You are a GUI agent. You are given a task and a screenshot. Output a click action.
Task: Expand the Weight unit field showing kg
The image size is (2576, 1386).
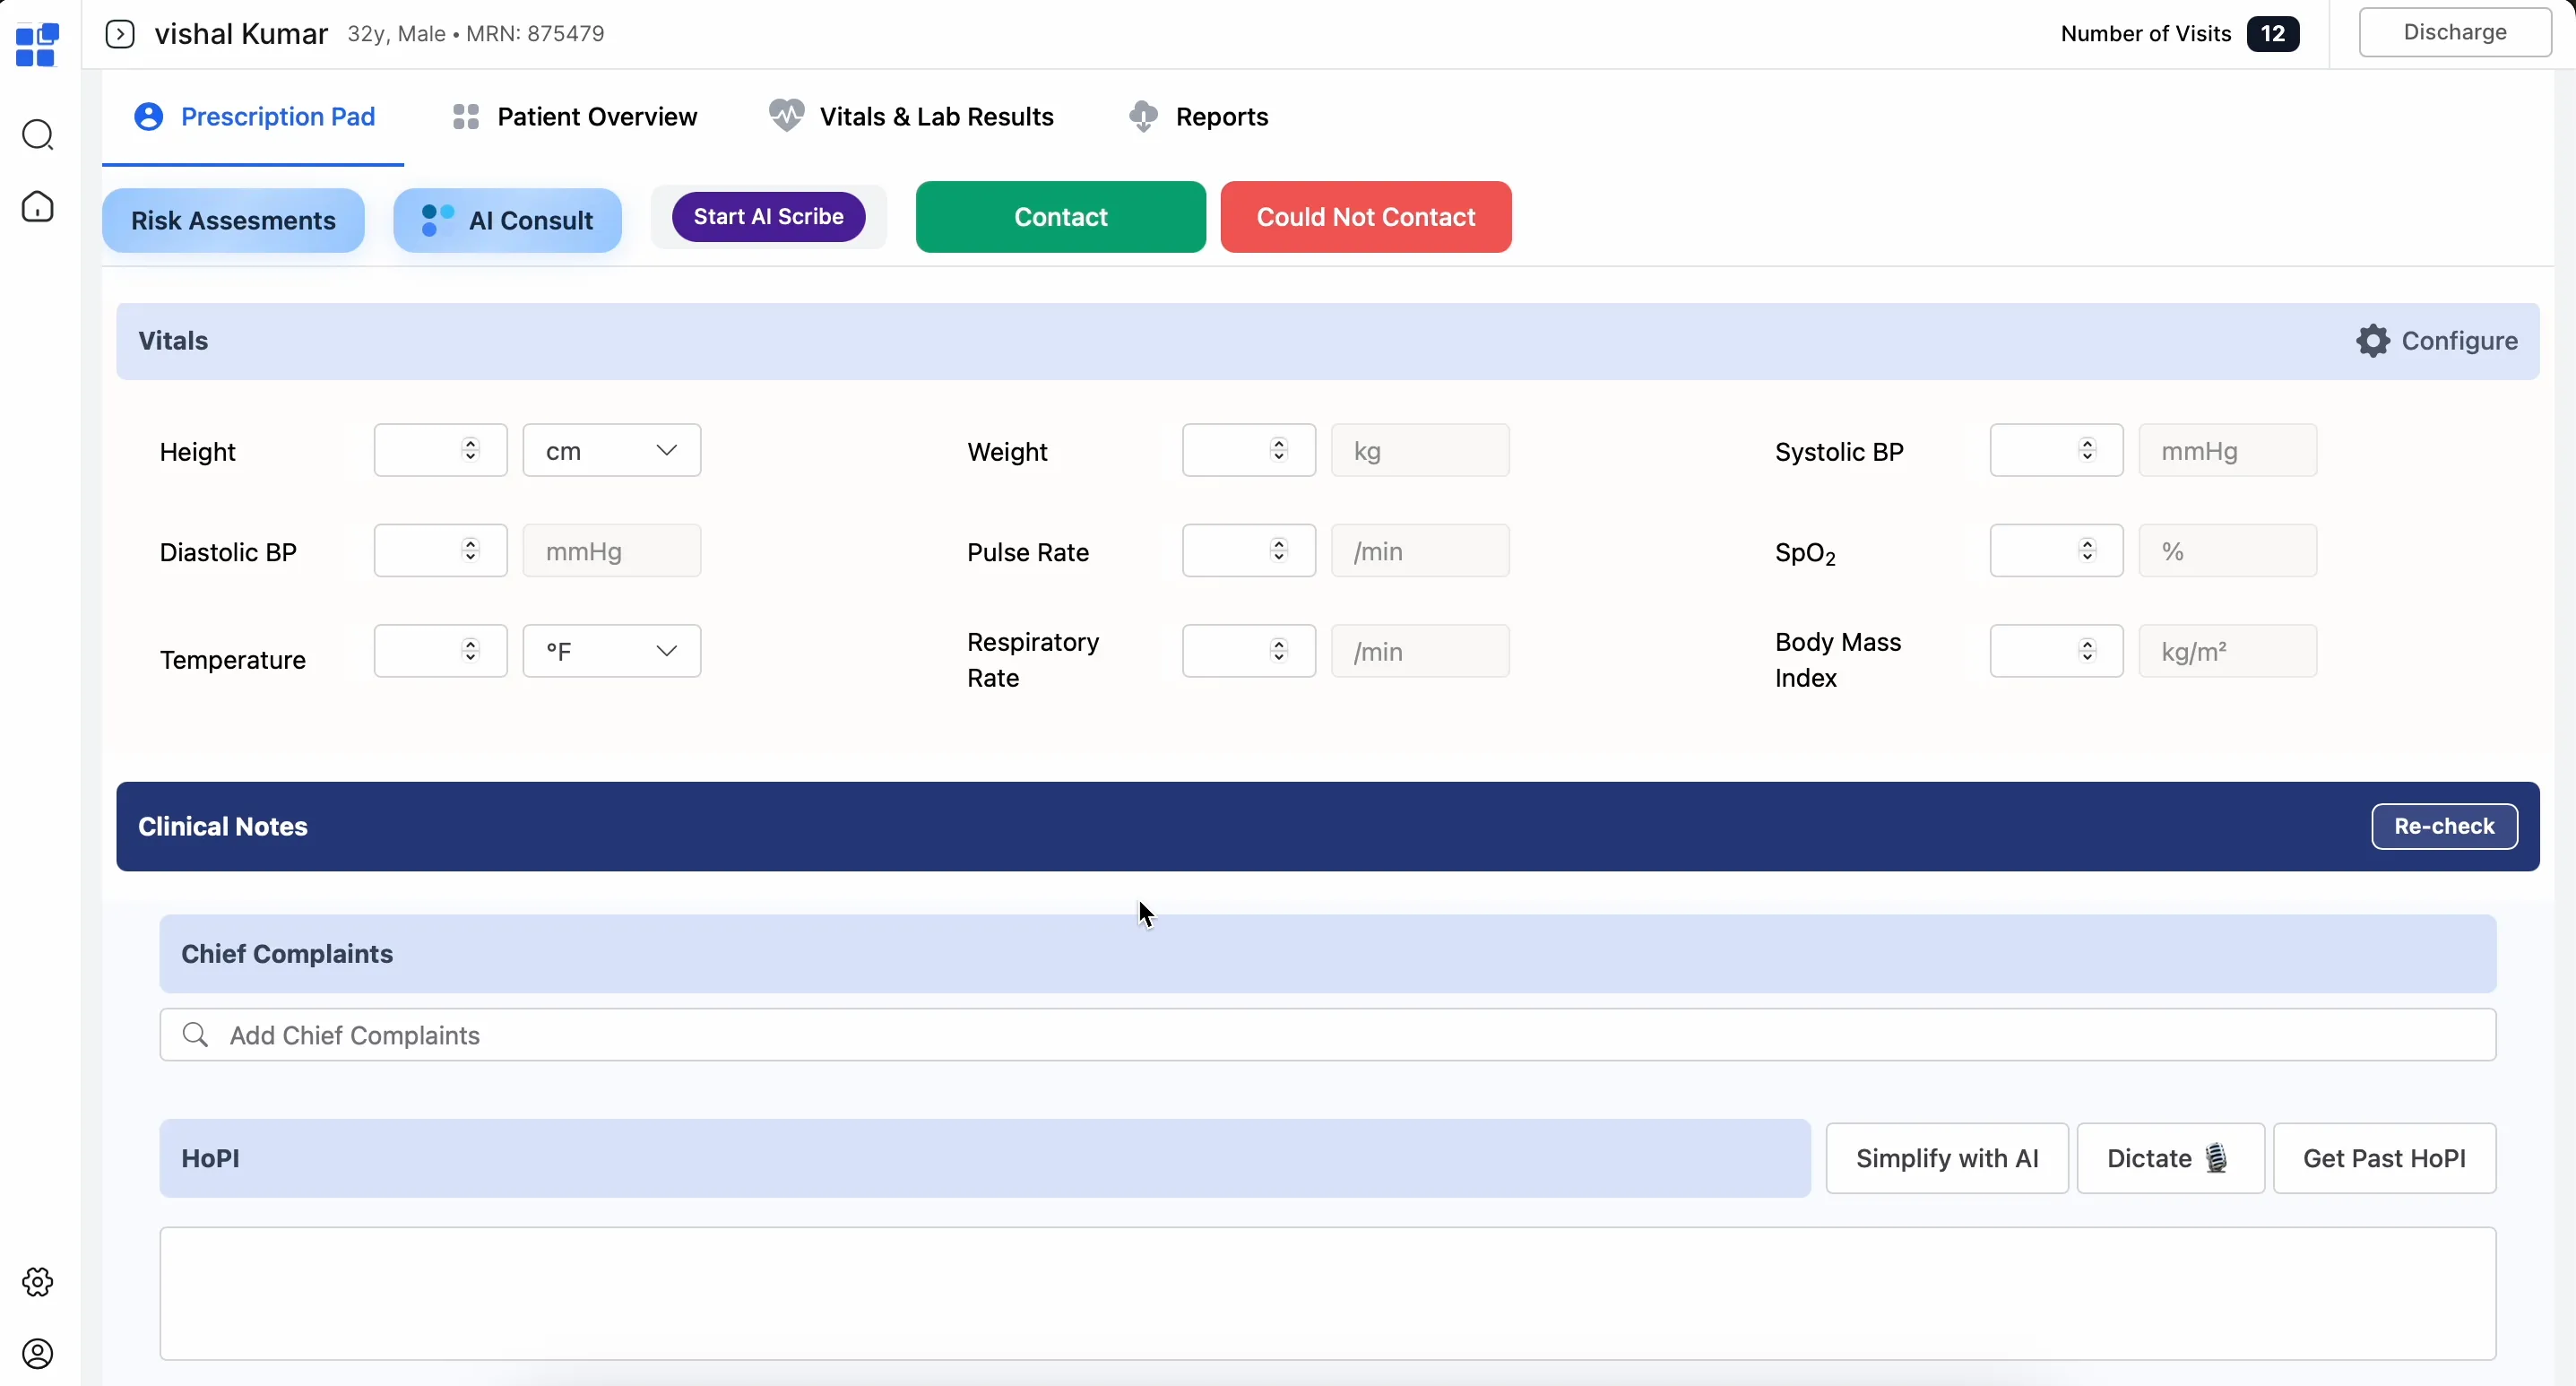1420,450
